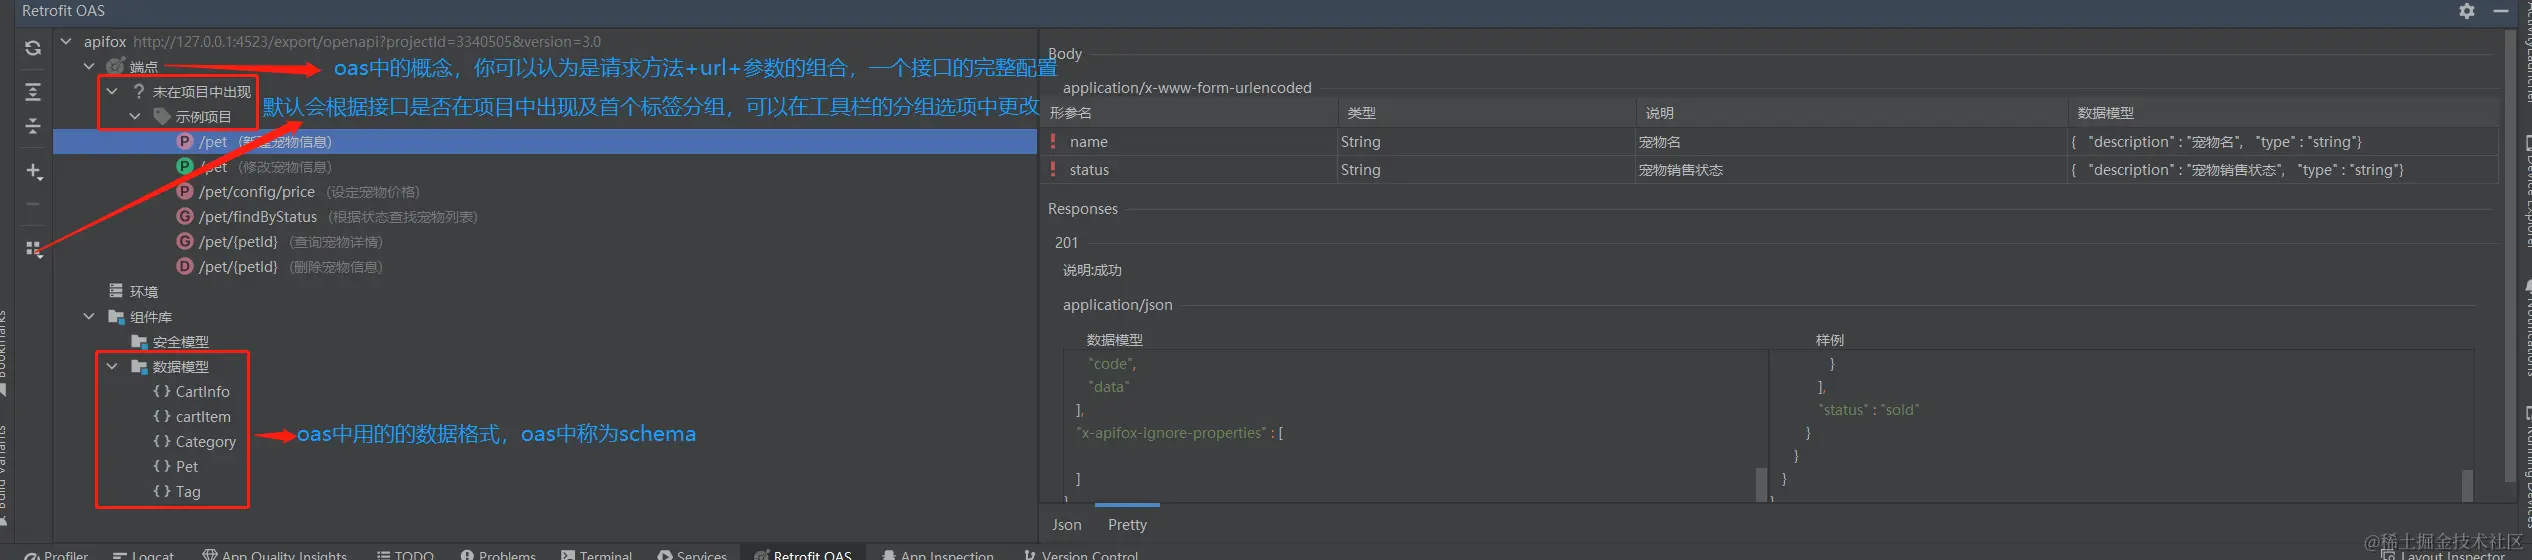Click the 201 response code
The image size is (2532, 560).
tap(1066, 242)
